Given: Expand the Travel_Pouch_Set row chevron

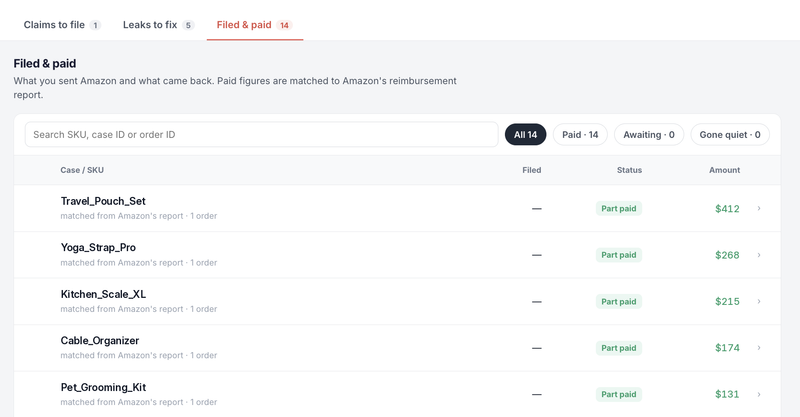Looking at the screenshot, I should (759, 208).
